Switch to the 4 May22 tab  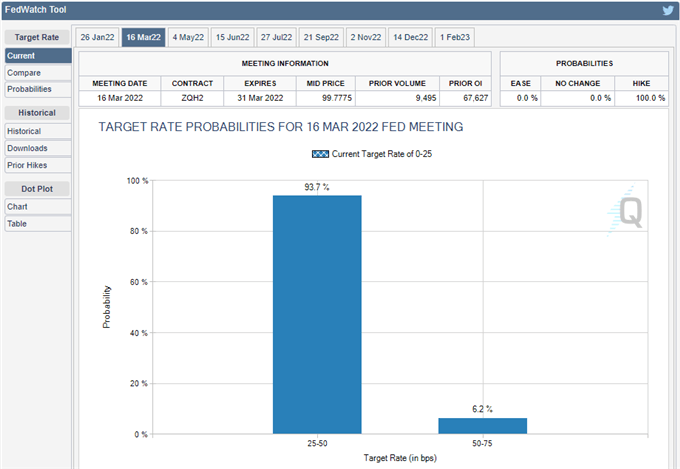click(188, 37)
